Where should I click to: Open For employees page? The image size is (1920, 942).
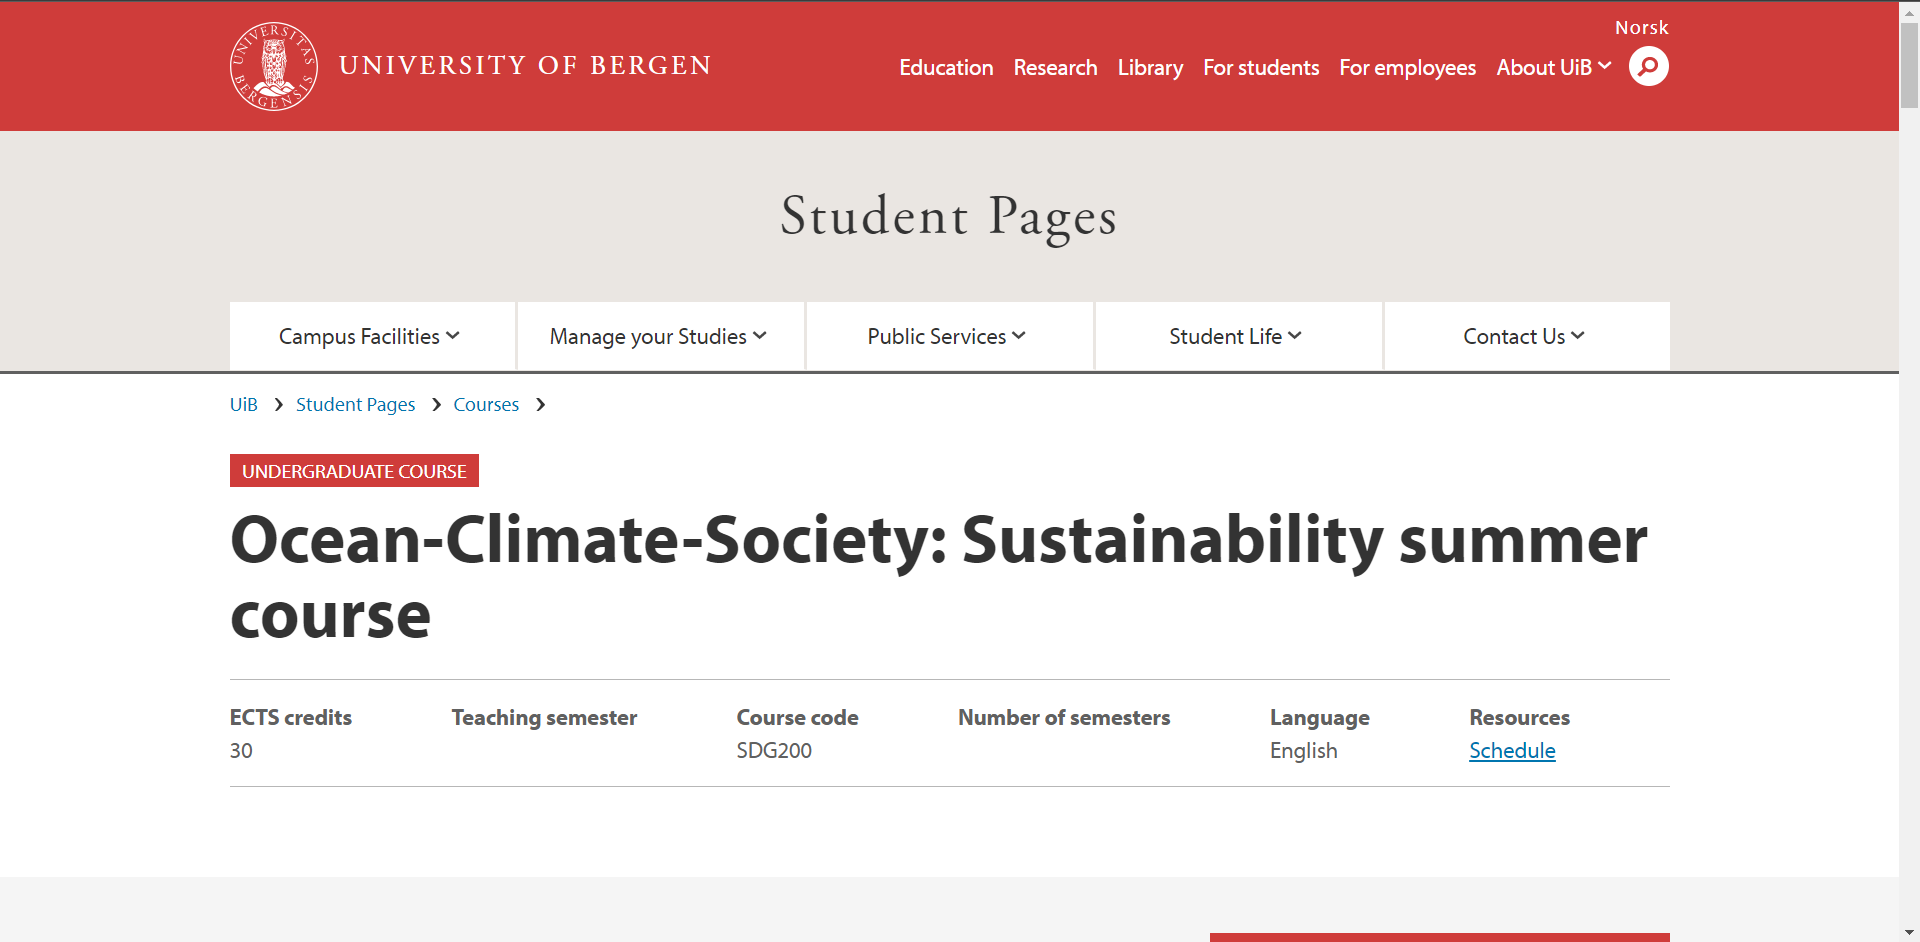coord(1407,68)
